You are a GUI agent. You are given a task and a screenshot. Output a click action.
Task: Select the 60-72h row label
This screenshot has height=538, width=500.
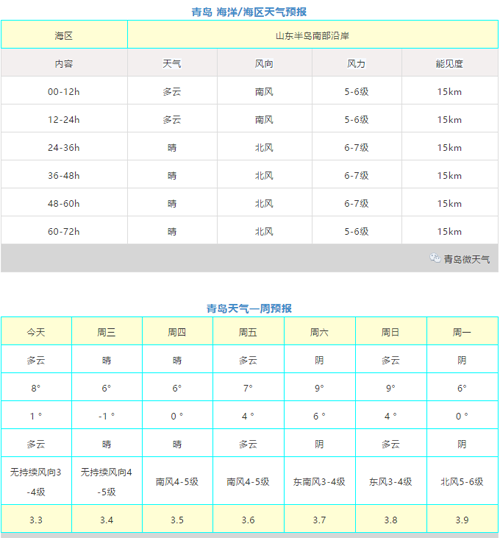click(x=64, y=231)
